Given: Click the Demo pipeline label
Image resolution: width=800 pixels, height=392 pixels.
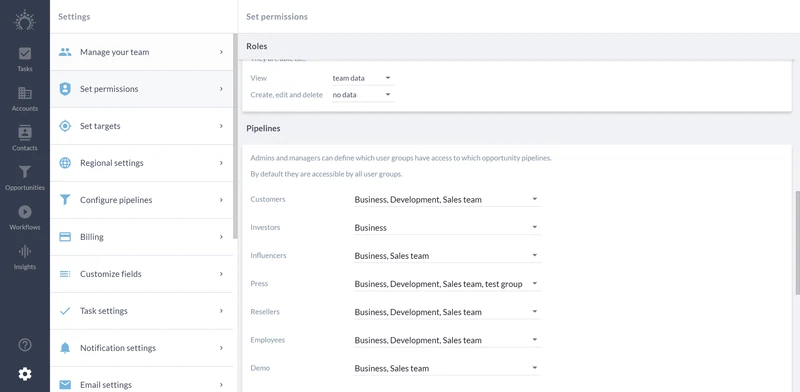Looking at the screenshot, I should 260,368.
